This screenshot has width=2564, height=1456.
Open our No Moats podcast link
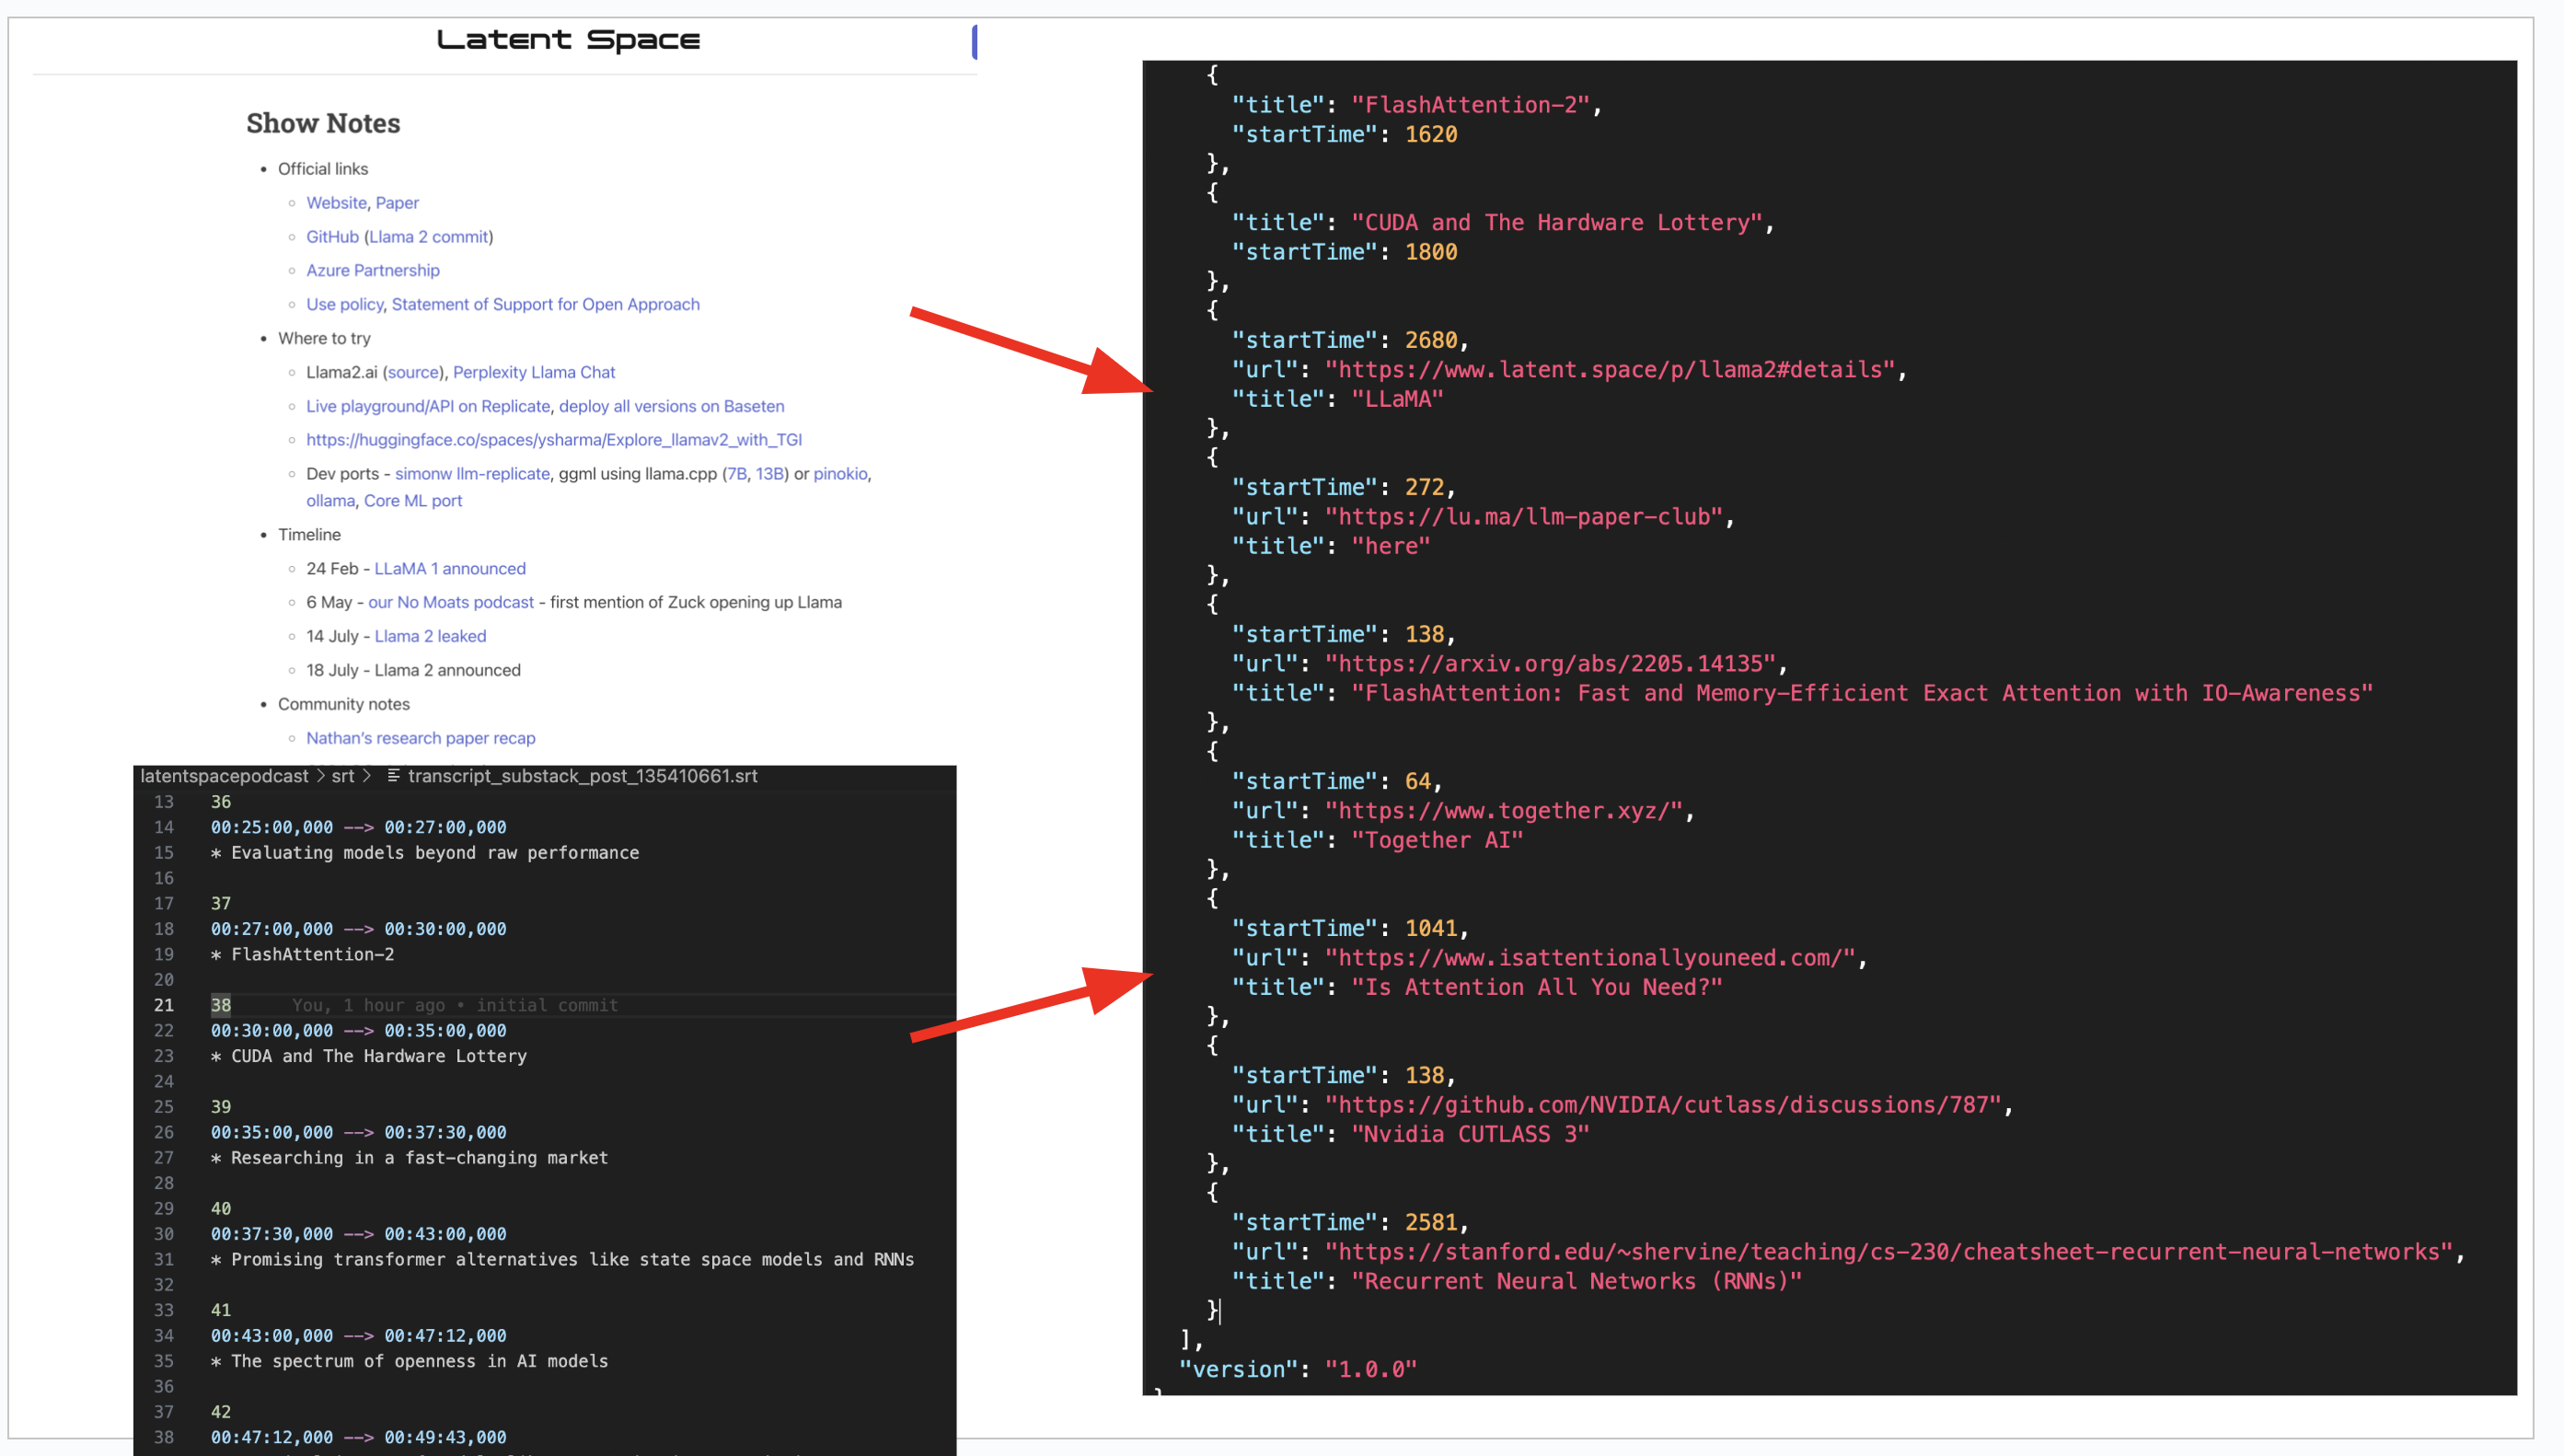click(x=450, y=603)
